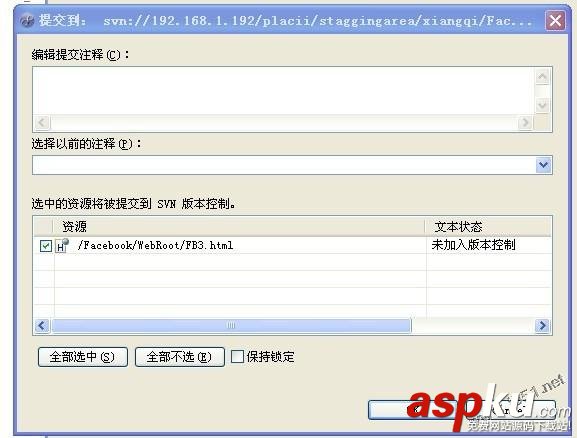Click comment box scroll left arrow

pos(42,122)
